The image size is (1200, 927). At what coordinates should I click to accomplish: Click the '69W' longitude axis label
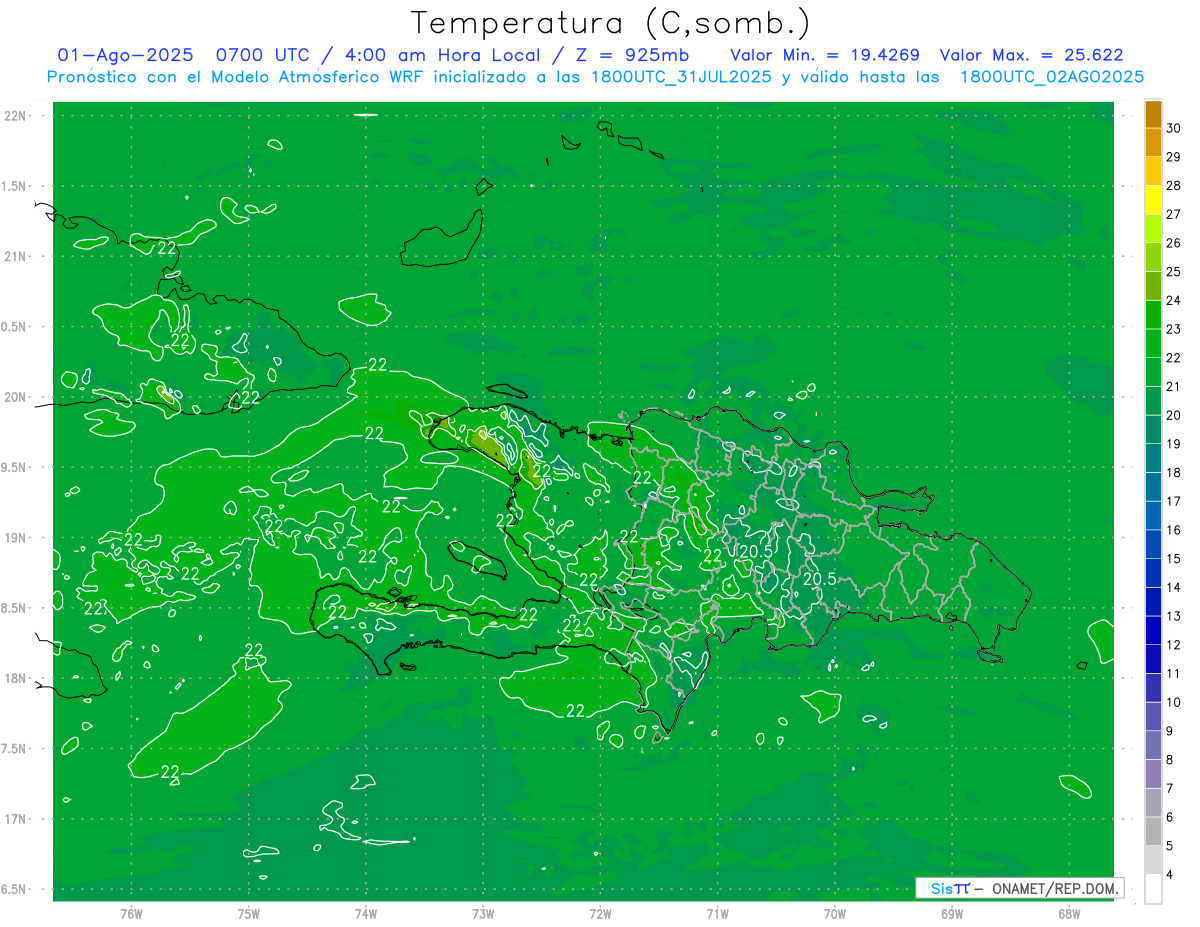[x=952, y=913]
